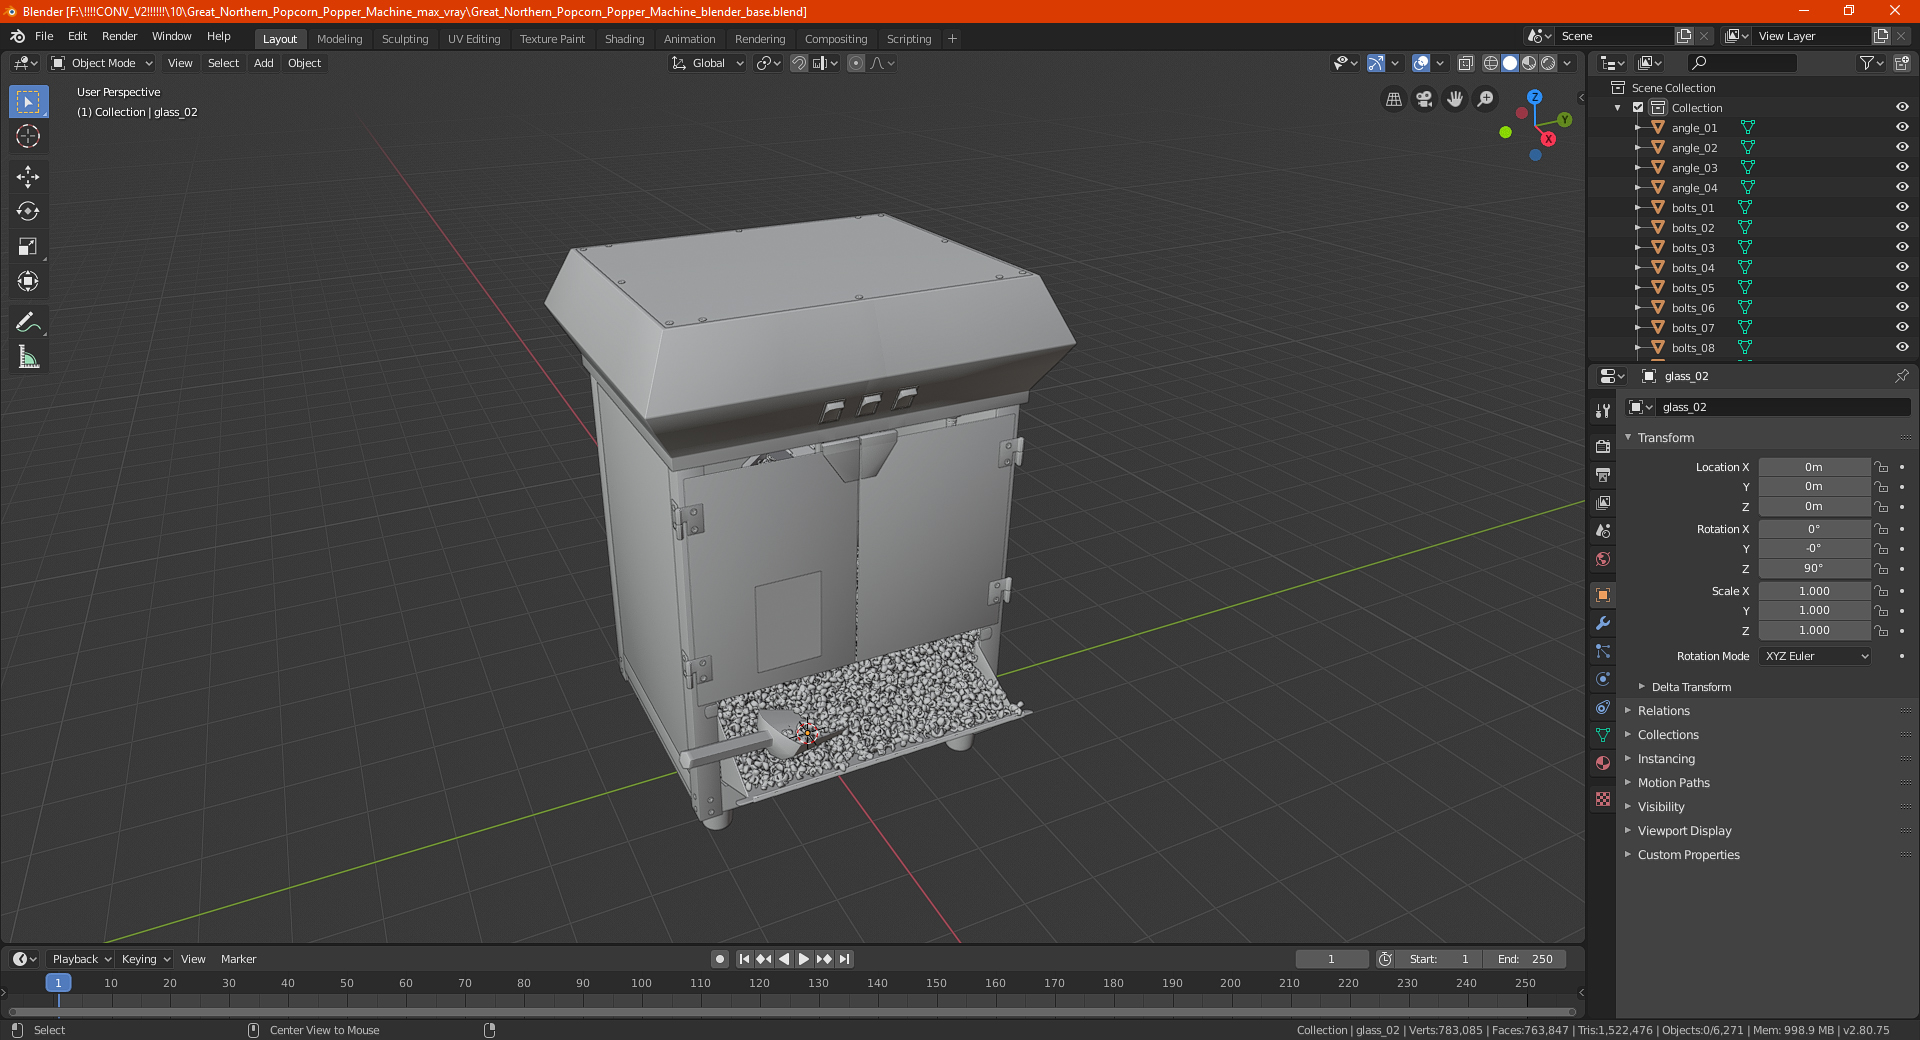The width and height of the screenshot is (1920, 1040).
Task: Click the Scale X value field
Action: click(1814, 591)
